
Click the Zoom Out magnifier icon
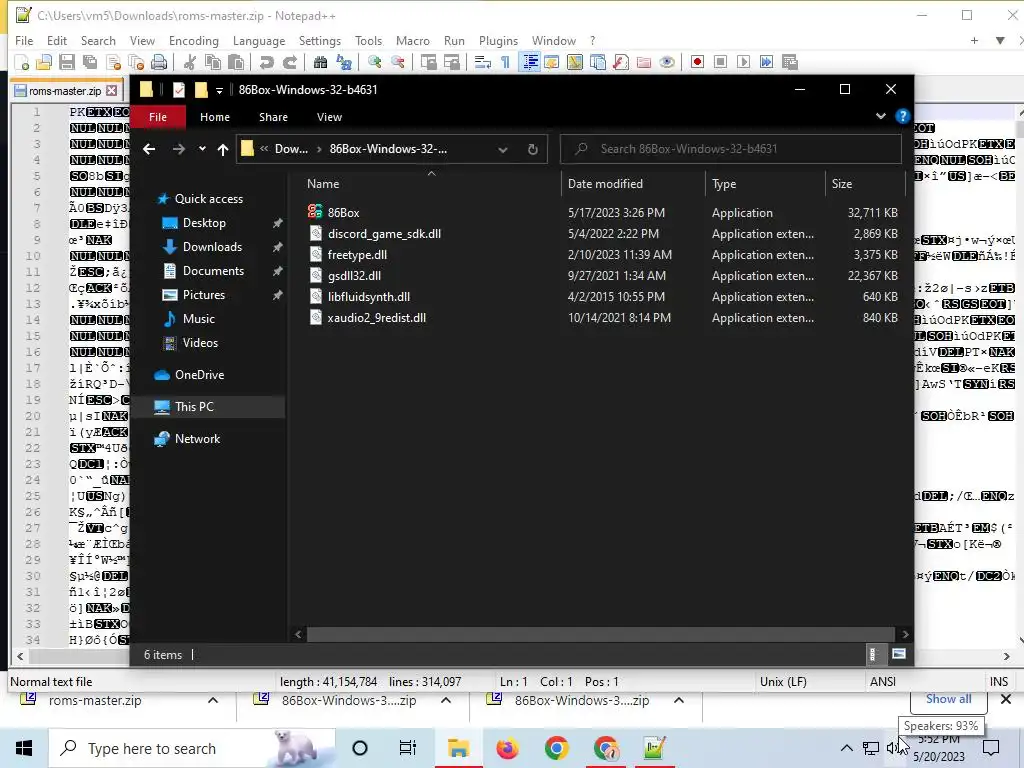pyautogui.click(x=397, y=62)
